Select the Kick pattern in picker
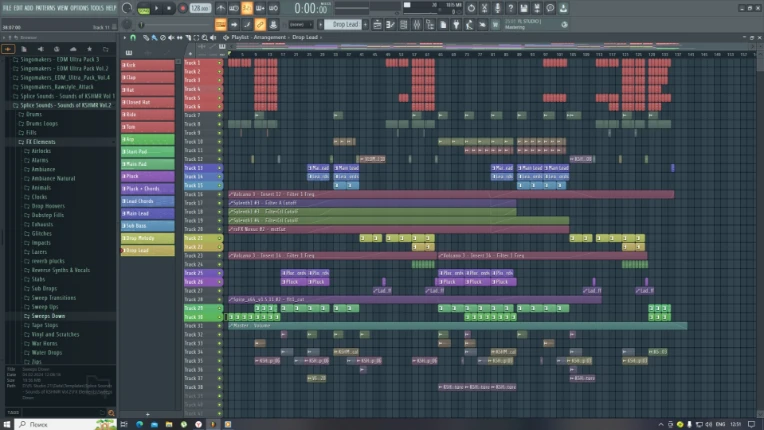 click(148, 65)
